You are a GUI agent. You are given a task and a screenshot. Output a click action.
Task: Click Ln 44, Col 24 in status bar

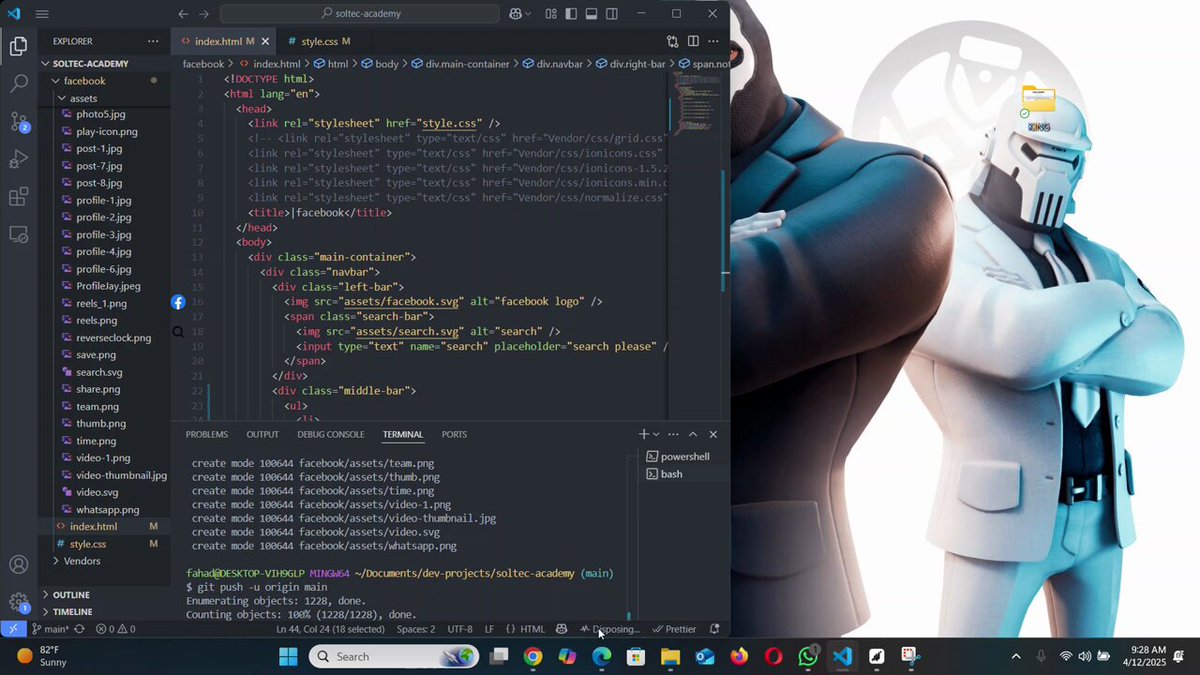pyautogui.click(x=331, y=629)
